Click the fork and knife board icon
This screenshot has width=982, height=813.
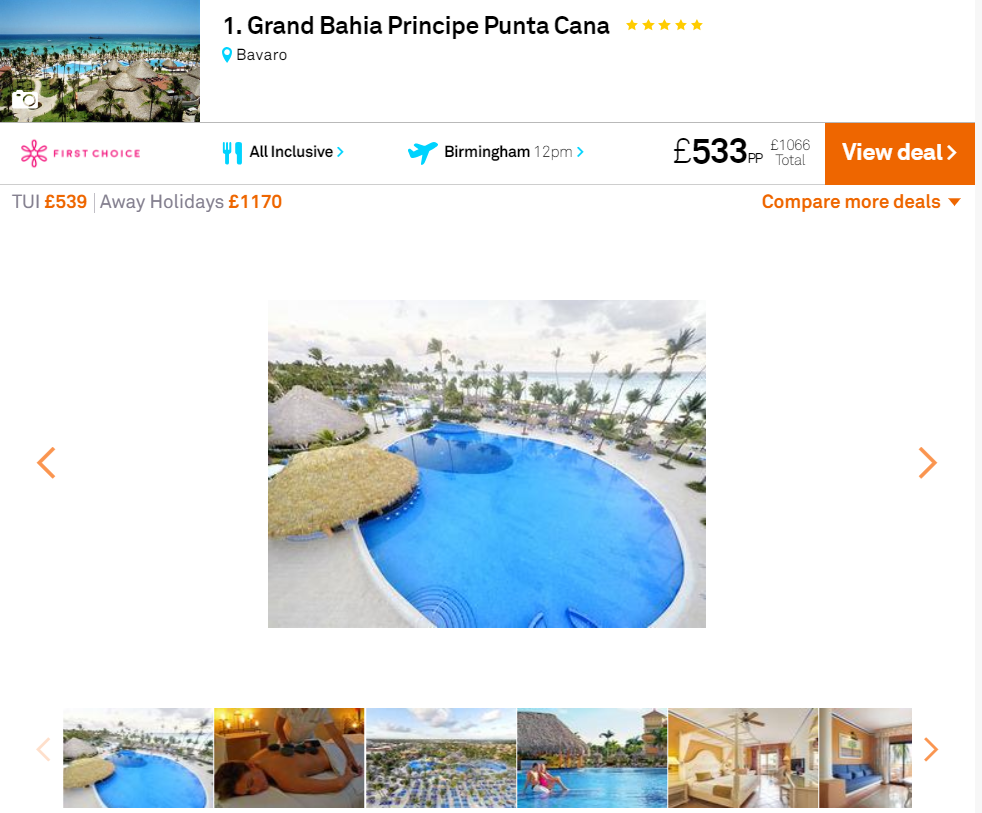tap(232, 153)
